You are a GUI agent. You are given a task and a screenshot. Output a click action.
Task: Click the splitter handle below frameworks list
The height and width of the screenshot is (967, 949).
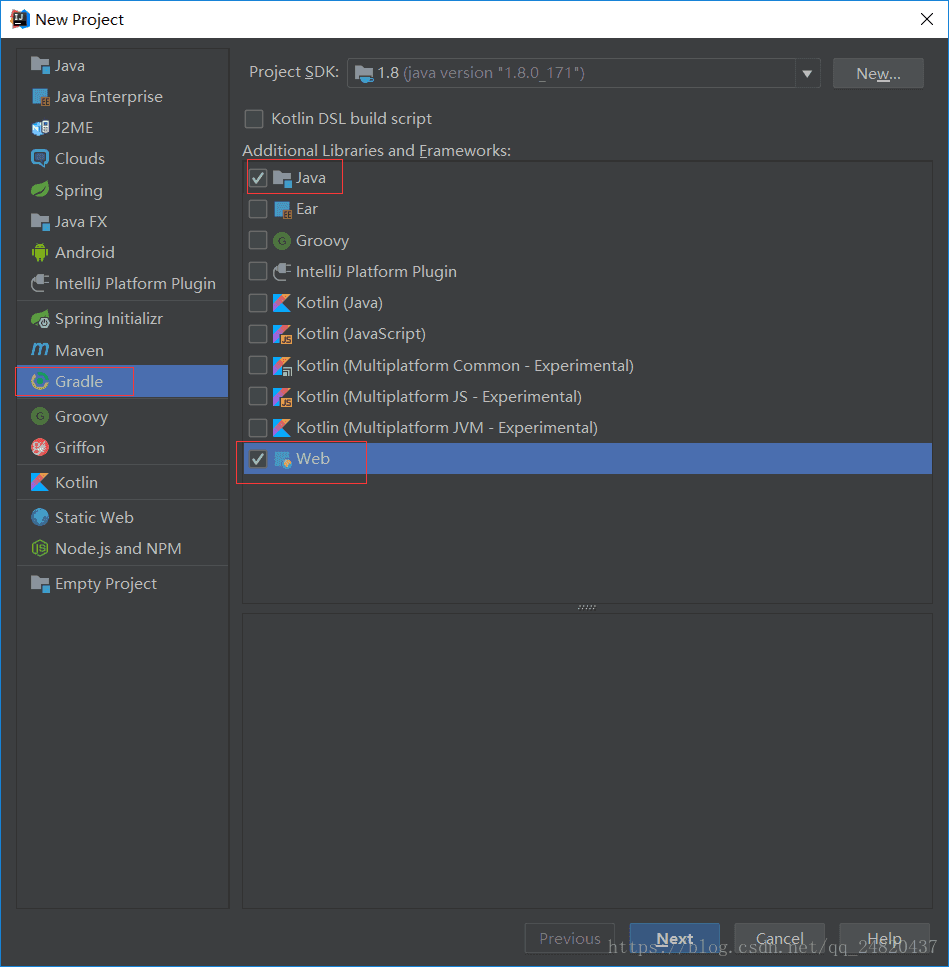coord(586,607)
